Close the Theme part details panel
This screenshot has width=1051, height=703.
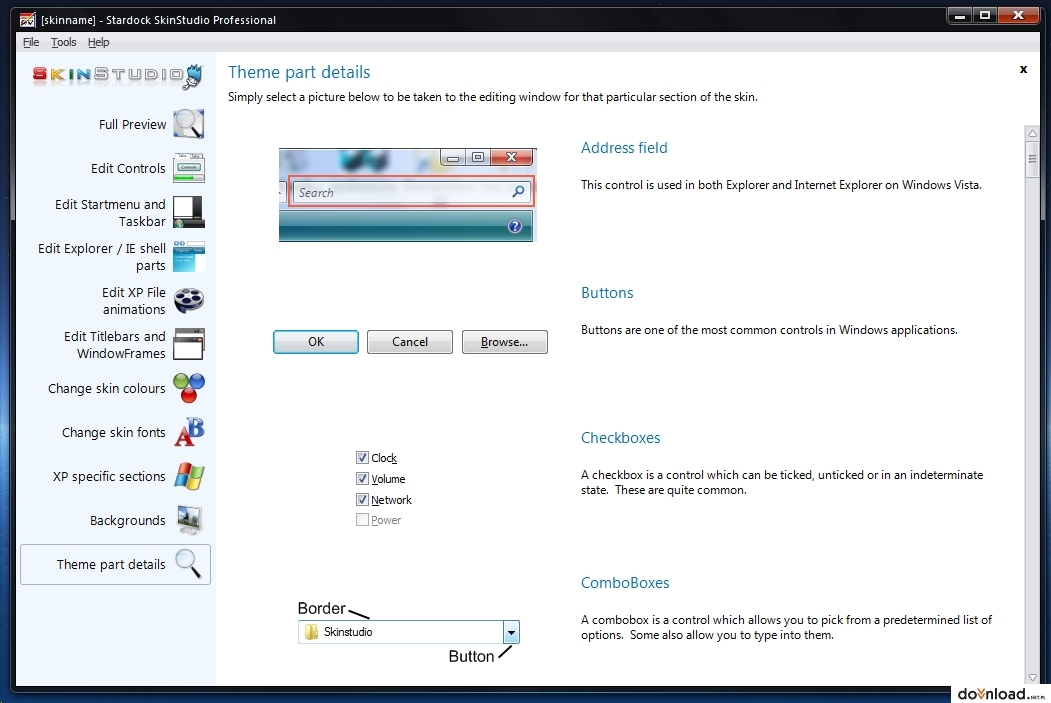click(1023, 69)
